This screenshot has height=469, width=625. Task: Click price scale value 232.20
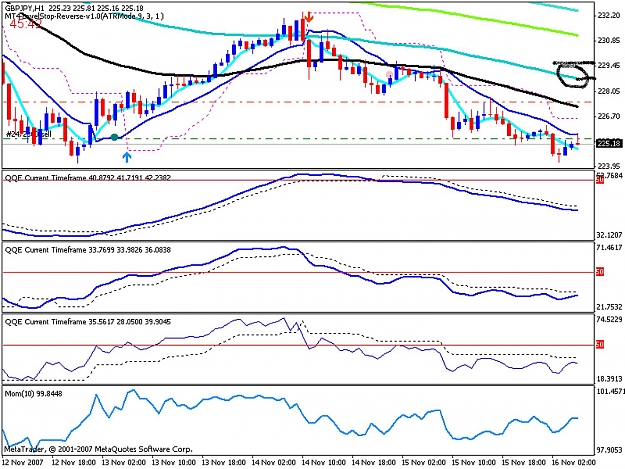[608, 15]
